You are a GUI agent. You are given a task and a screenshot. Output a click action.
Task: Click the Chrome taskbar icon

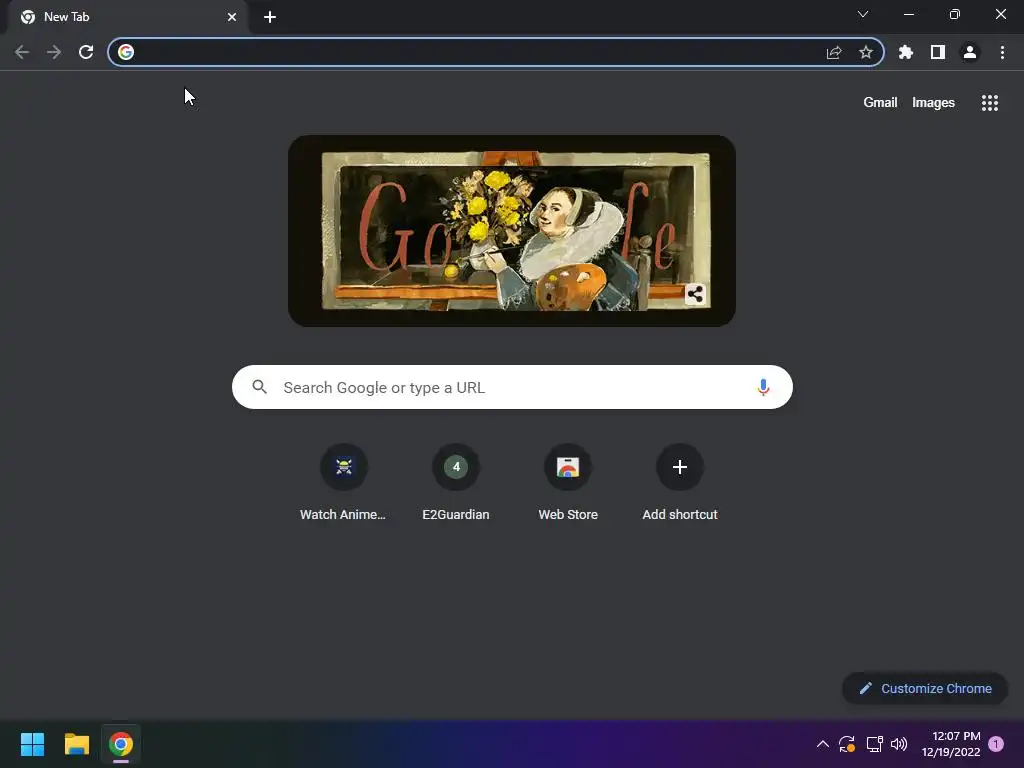pos(121,744)
